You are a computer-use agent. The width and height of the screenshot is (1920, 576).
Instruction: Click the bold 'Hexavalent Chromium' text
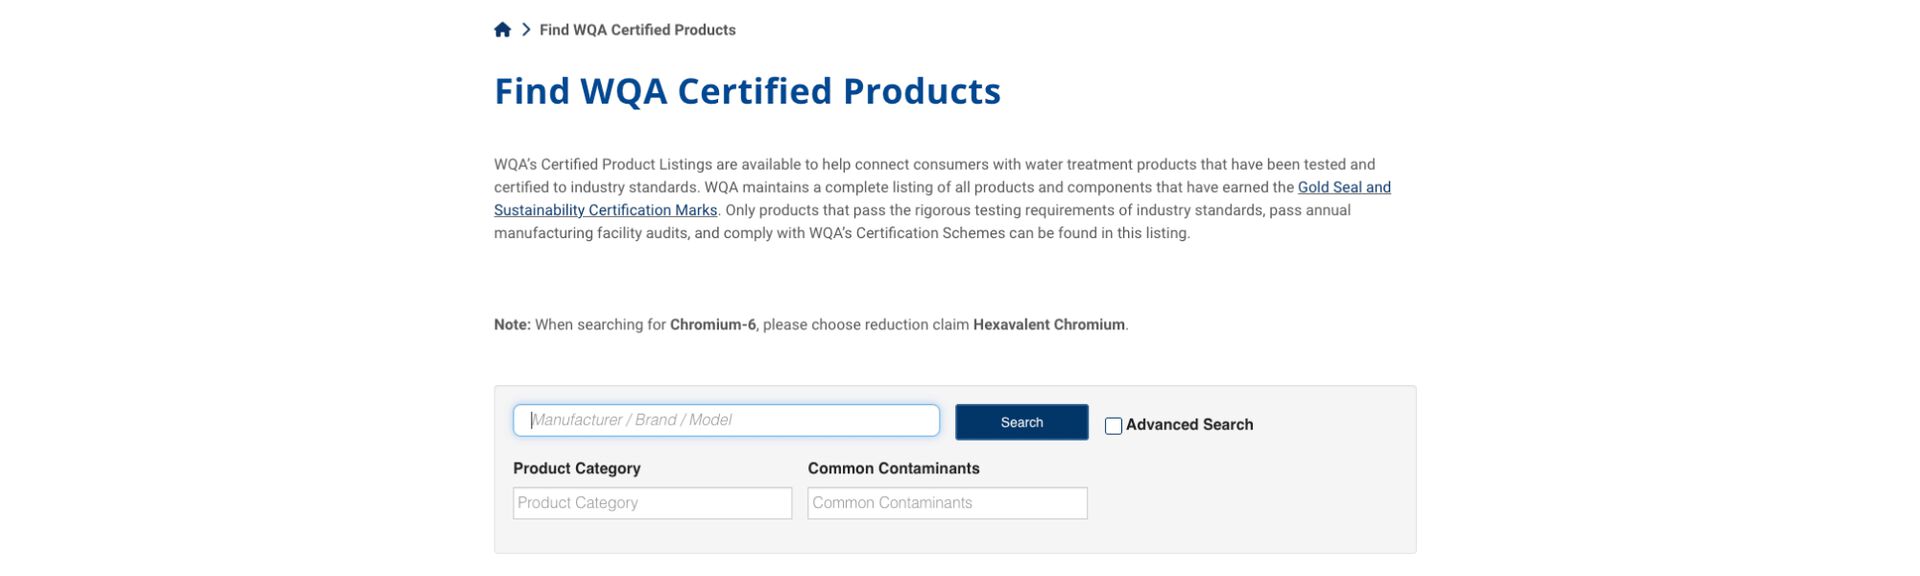pyautogui.click(x=1048, y=325)
